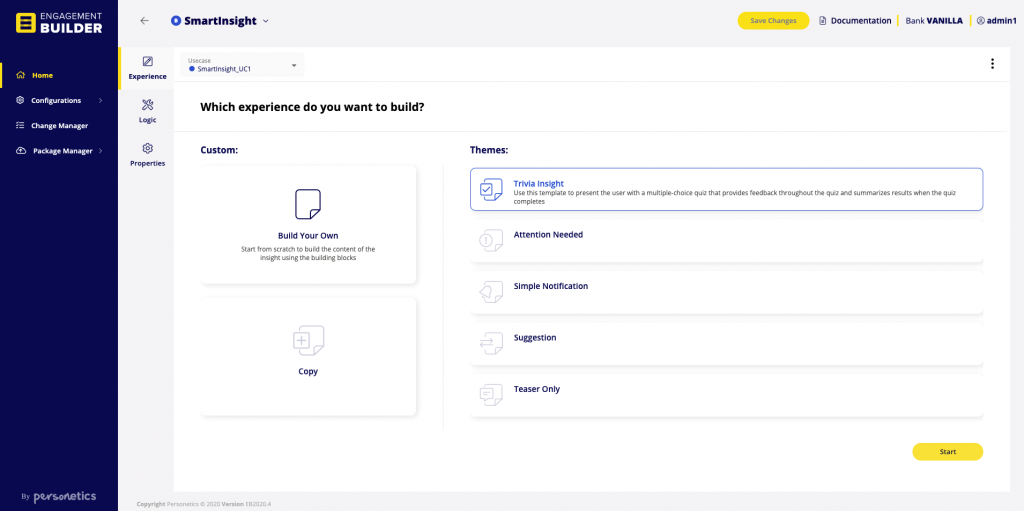1024x511 pixels.
Task: Open the Properties tab
Action: pyautogui.click(x=147, y=154)
